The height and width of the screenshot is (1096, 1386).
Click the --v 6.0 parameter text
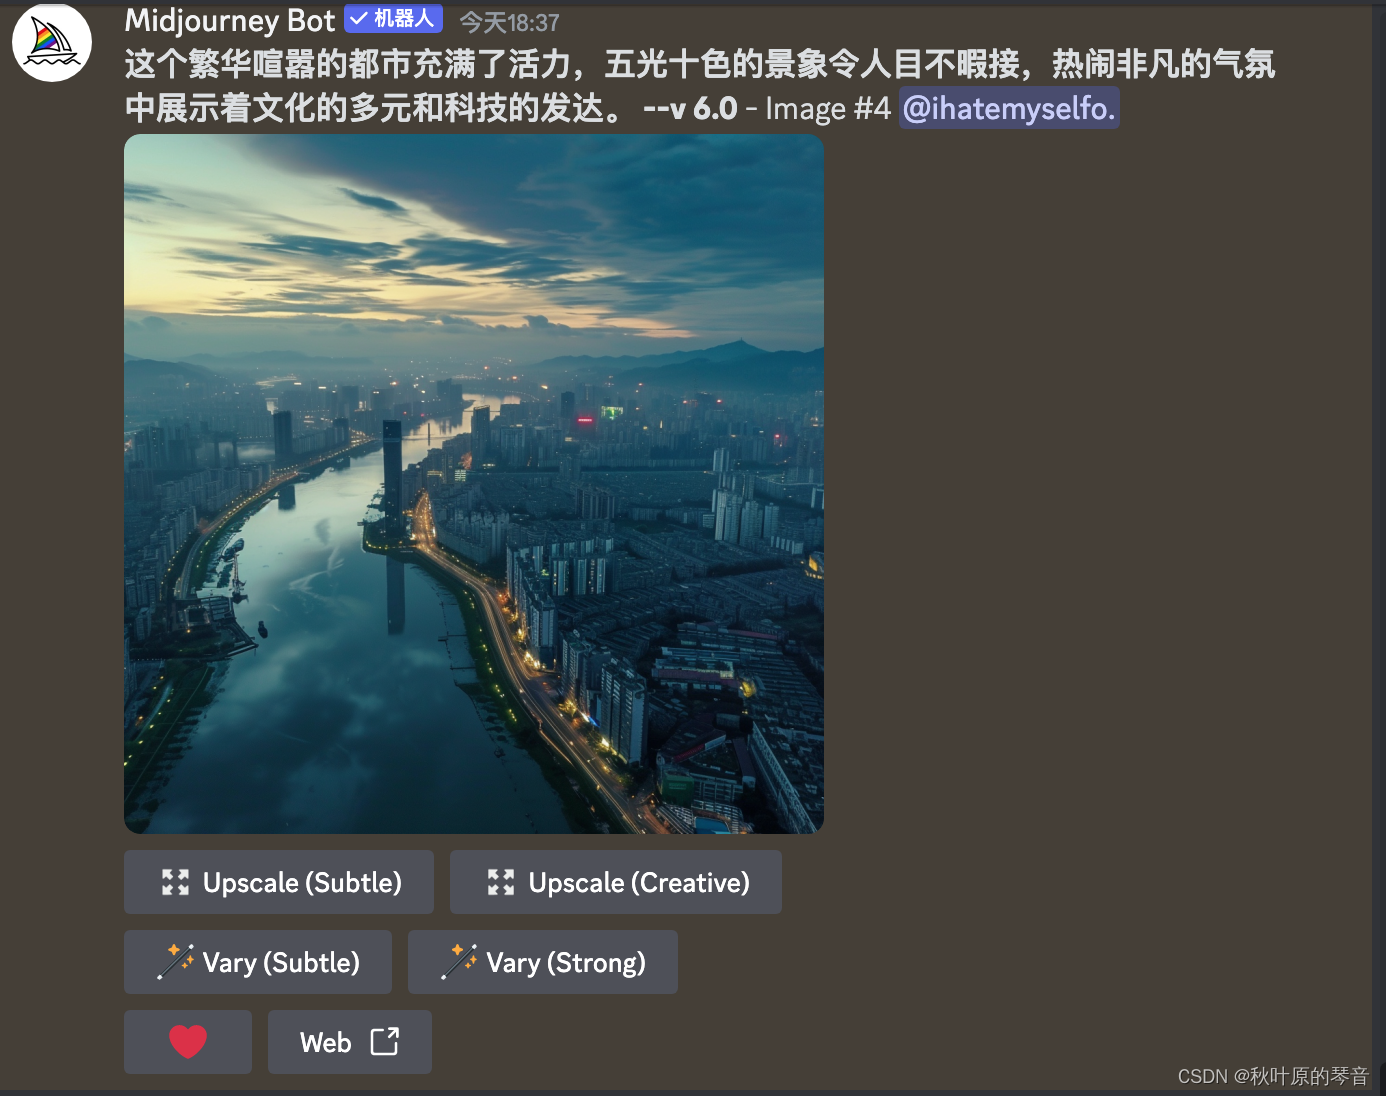coord(690,108)
